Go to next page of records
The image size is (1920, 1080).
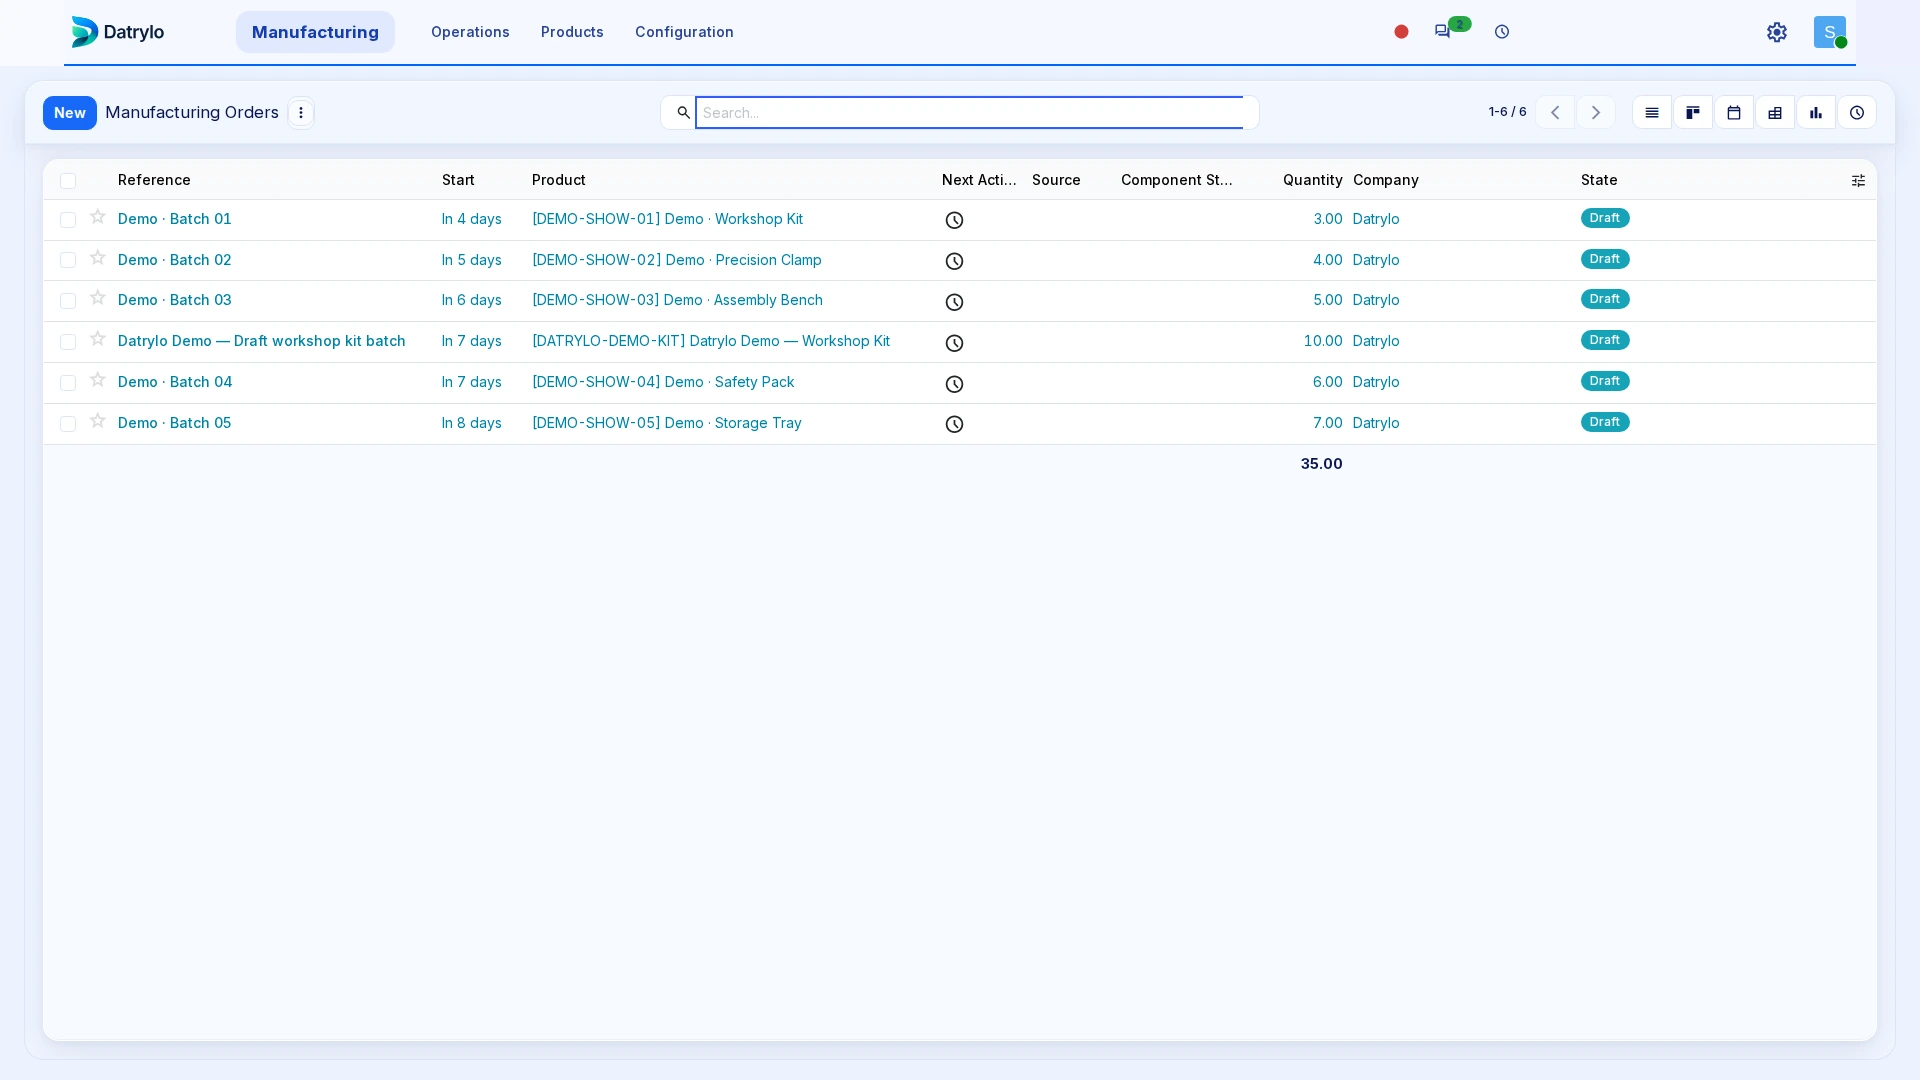tap(1596, 113)
